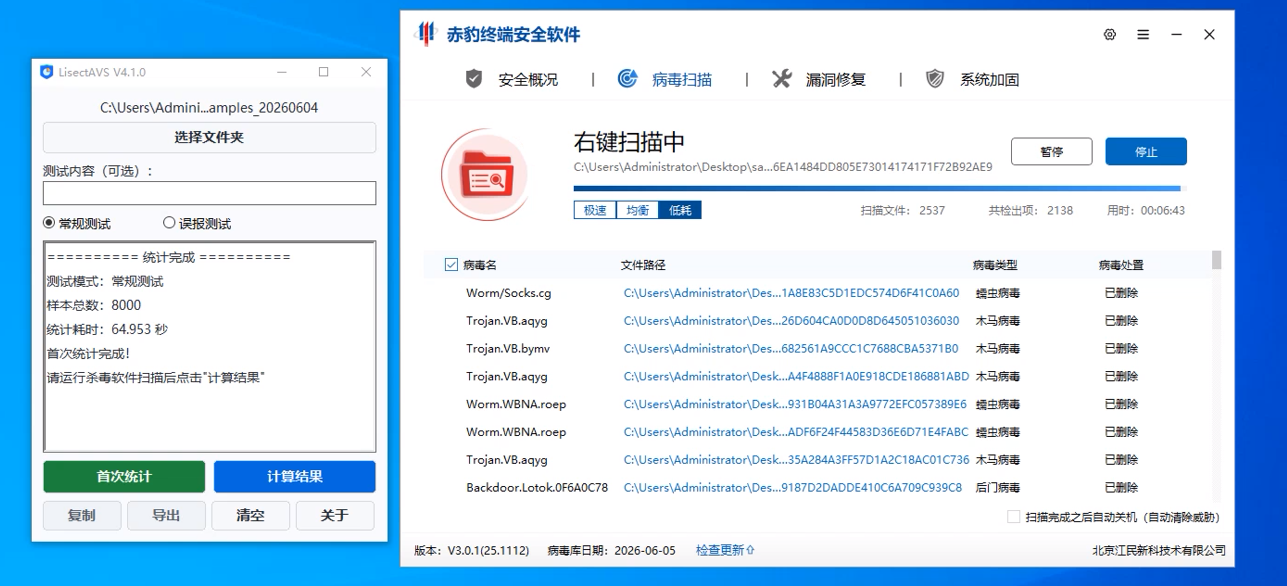This screenshot has height=586, width=1287.
Task: Click the red folder scan icon
Action: (x=485, y=176)
